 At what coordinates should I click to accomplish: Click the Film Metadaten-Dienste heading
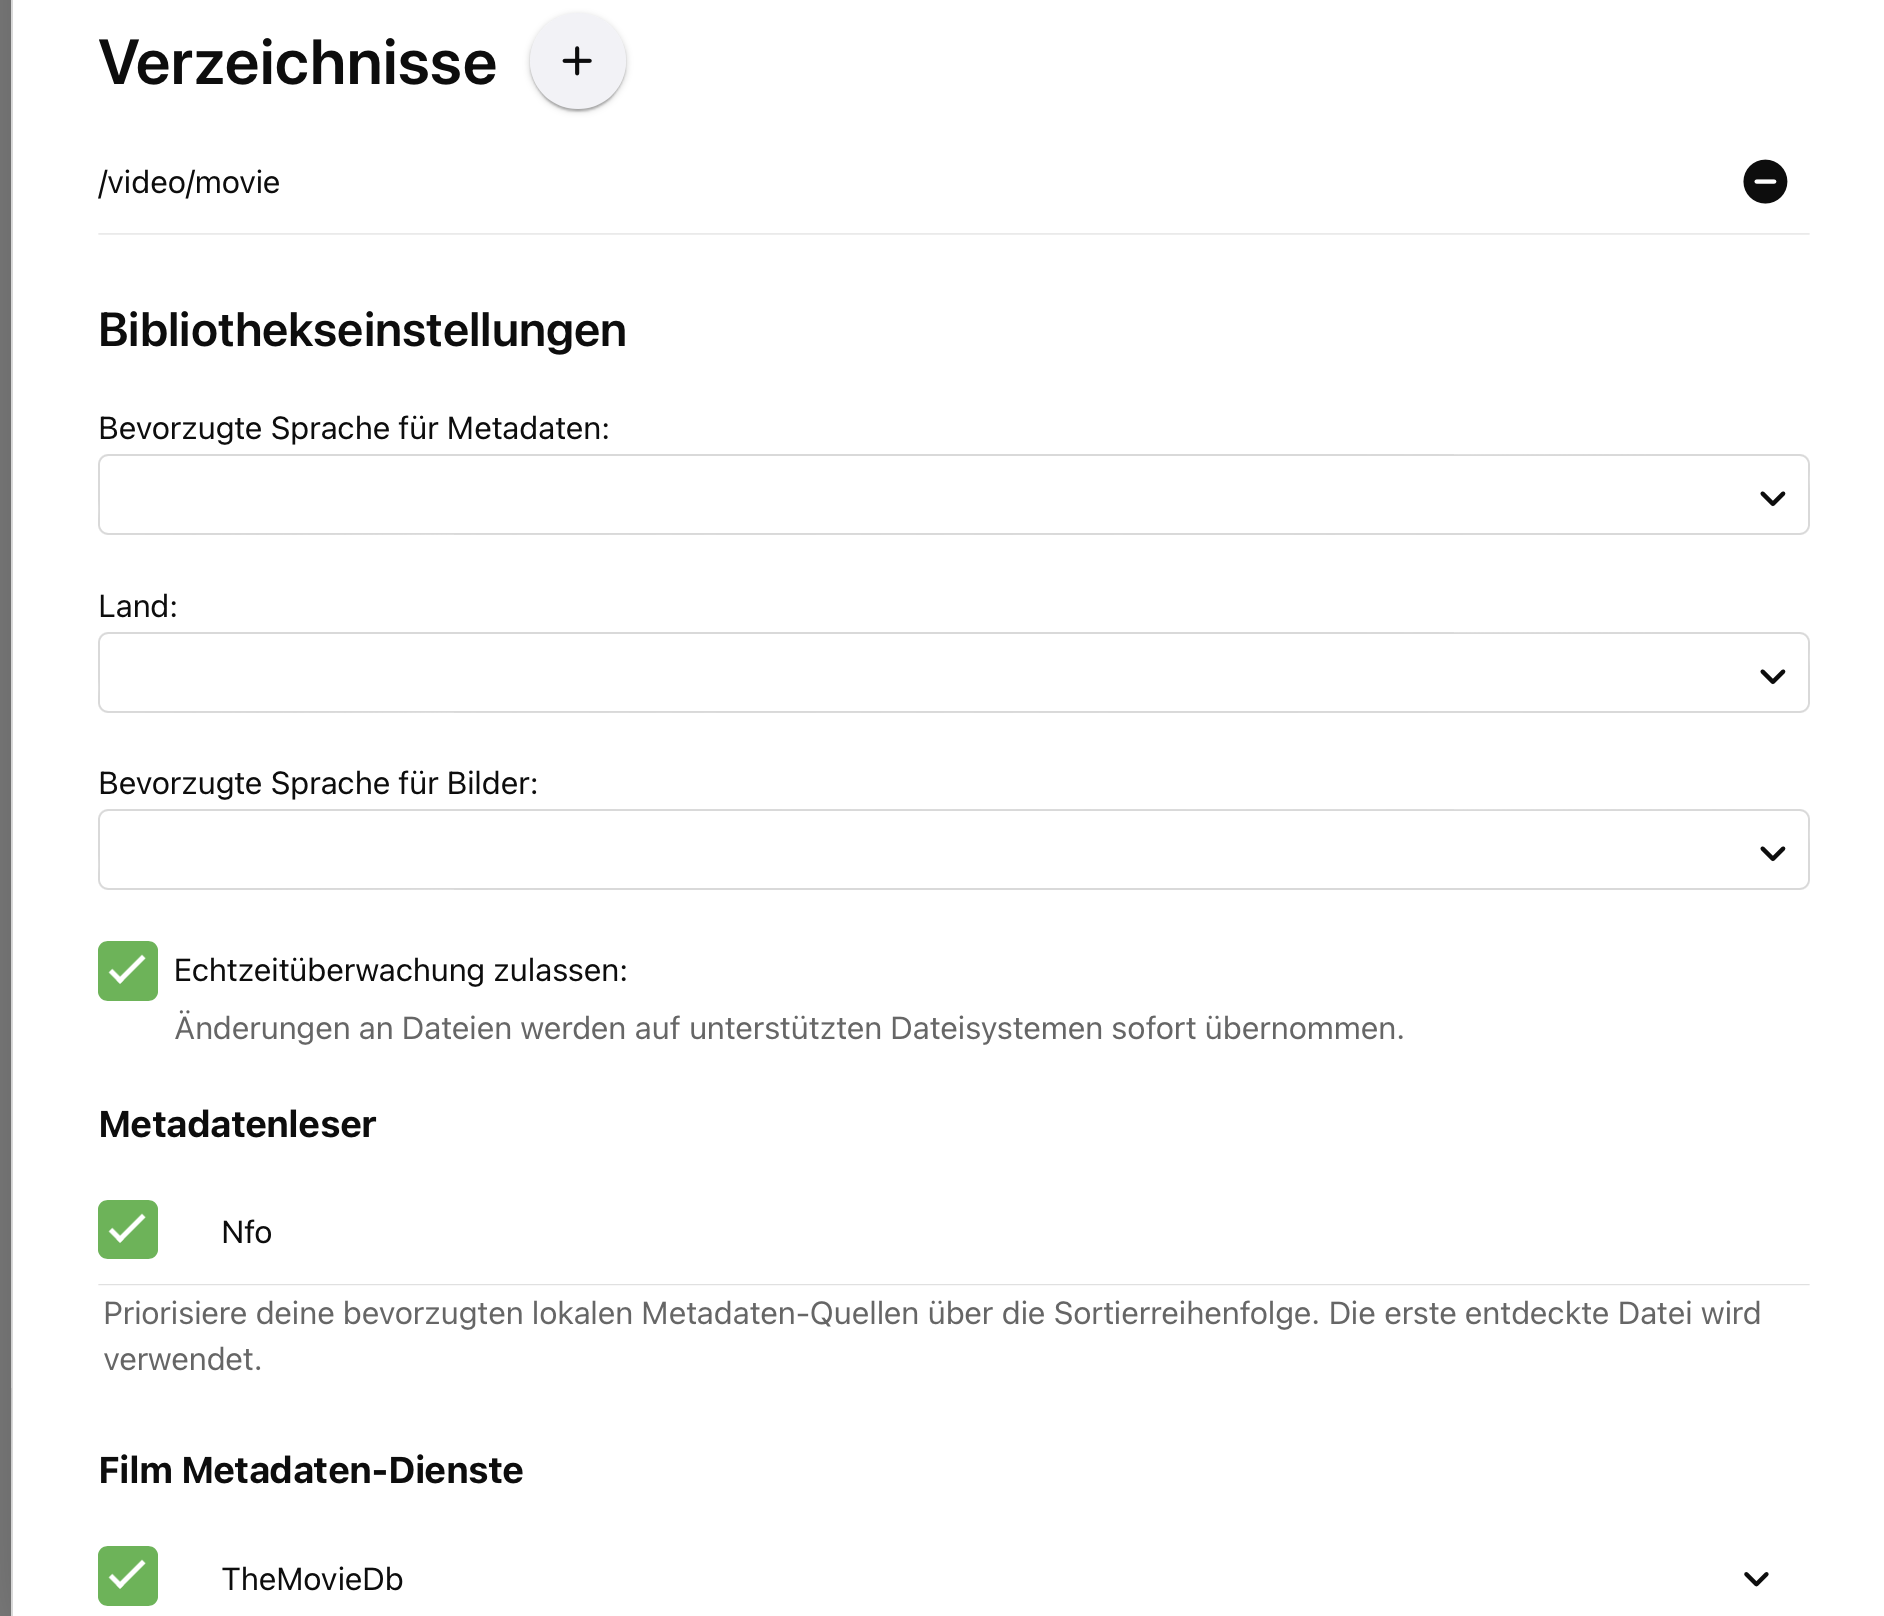(x=311, y=1471)
